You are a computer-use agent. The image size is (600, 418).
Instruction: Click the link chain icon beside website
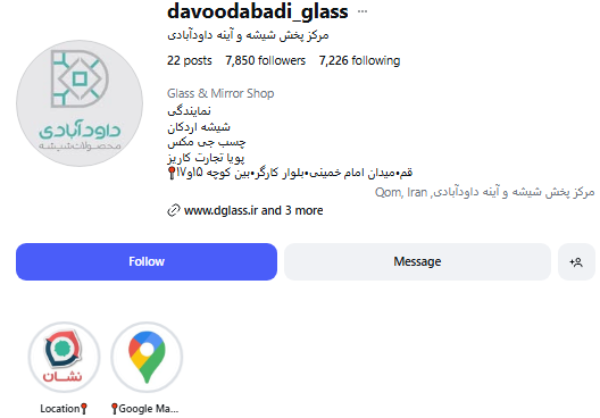173,211
